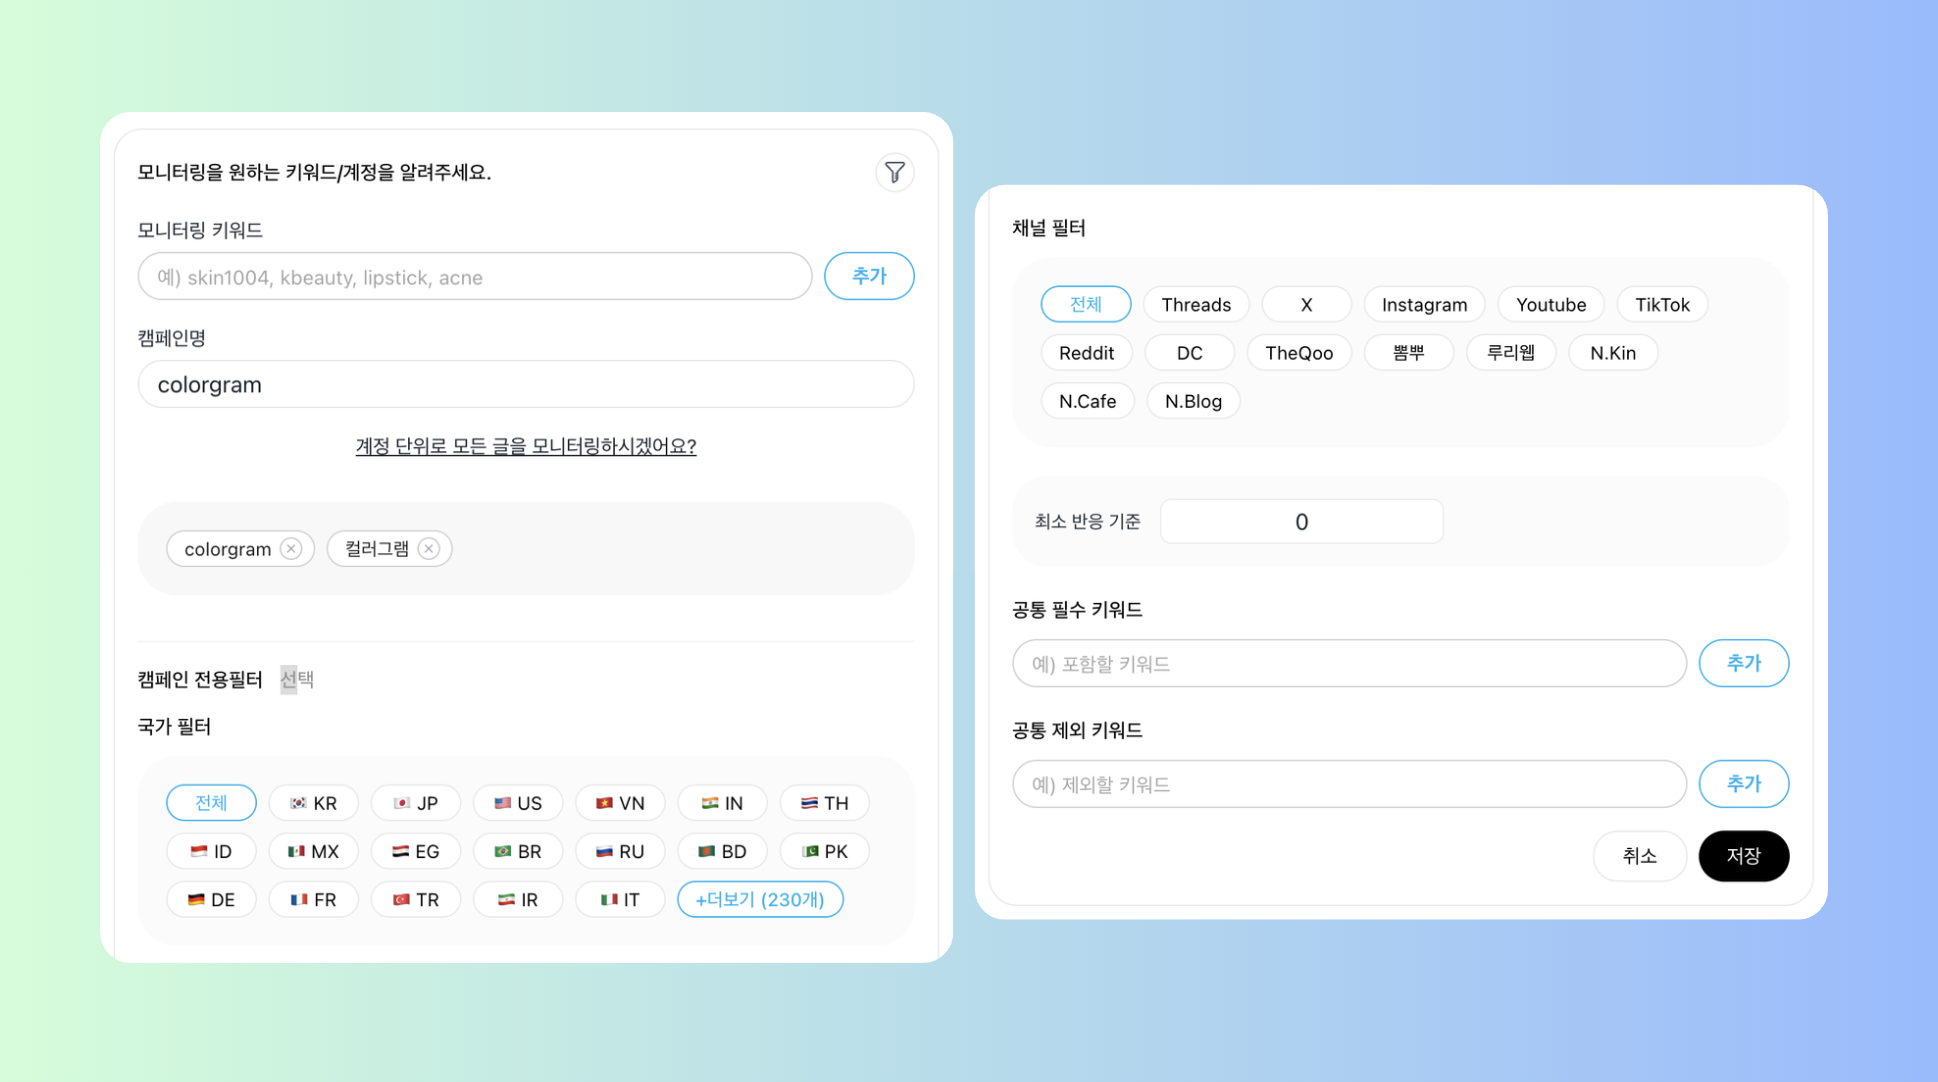The image size is (1938, 1082).
Task: Select the VN country flag chip
Action: click(619, 803)
